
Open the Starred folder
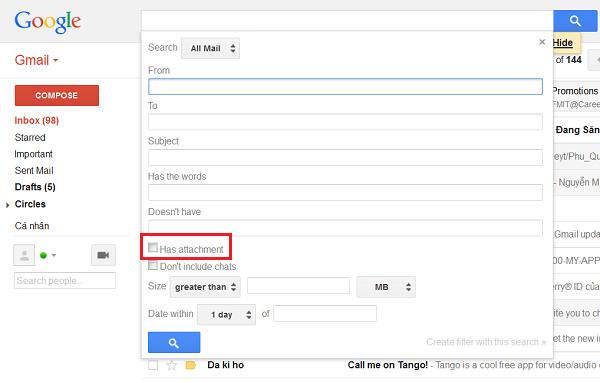(x=30, y=137)
